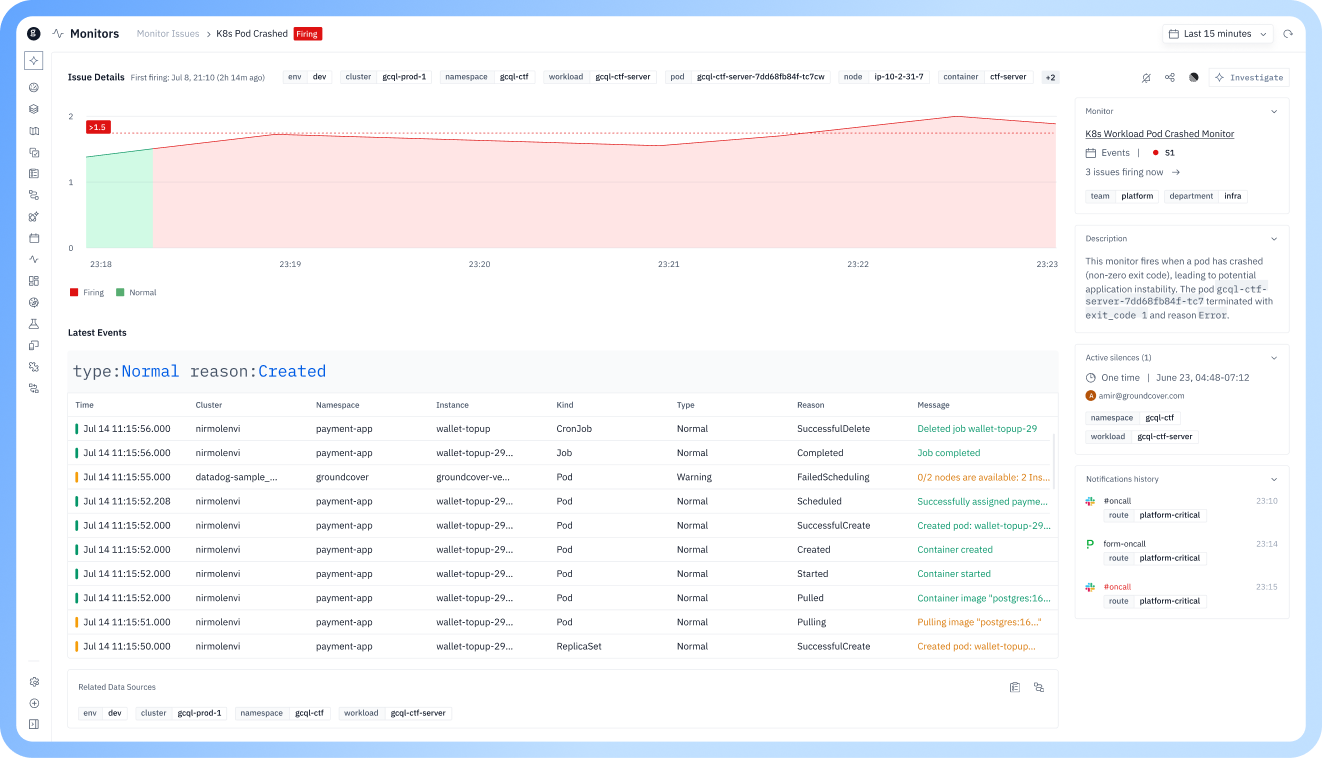Viewport: 1322px width, 758px height.
Task: Click the share icon beside Investigate
Action: (1170, 77)
